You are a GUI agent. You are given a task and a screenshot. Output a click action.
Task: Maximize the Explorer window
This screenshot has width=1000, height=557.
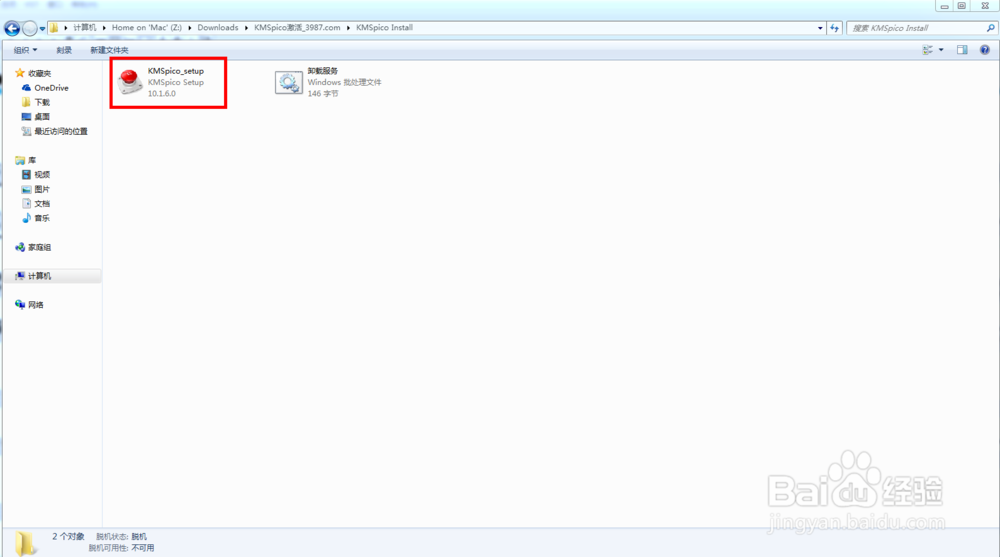[962, 6]
